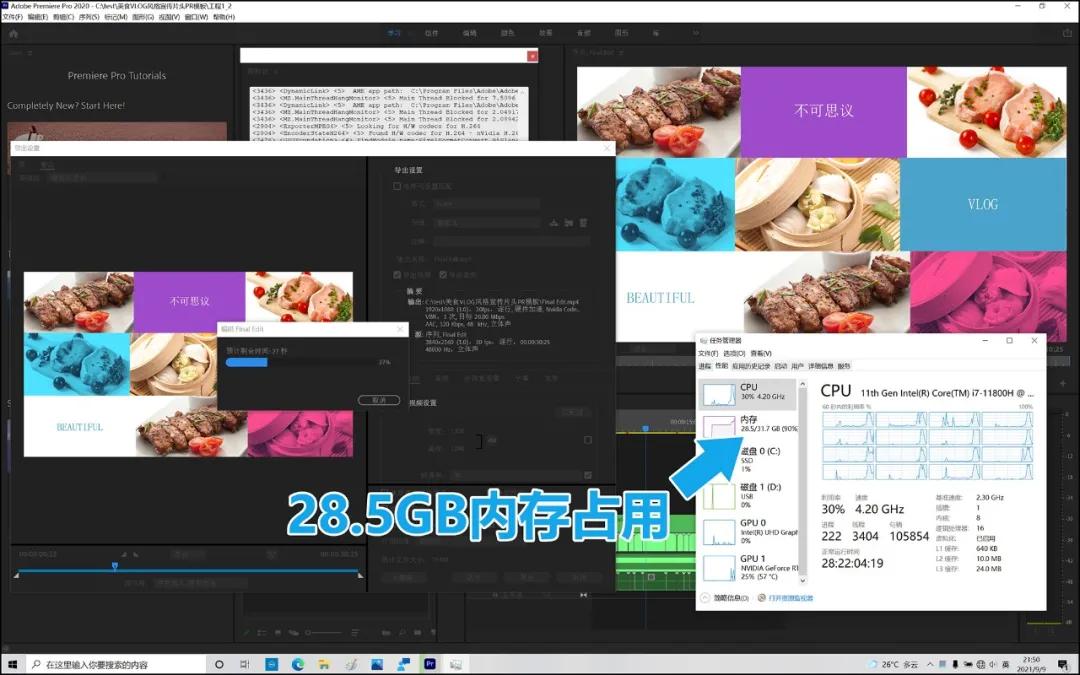Click the save preset icon in export settings

554,222
